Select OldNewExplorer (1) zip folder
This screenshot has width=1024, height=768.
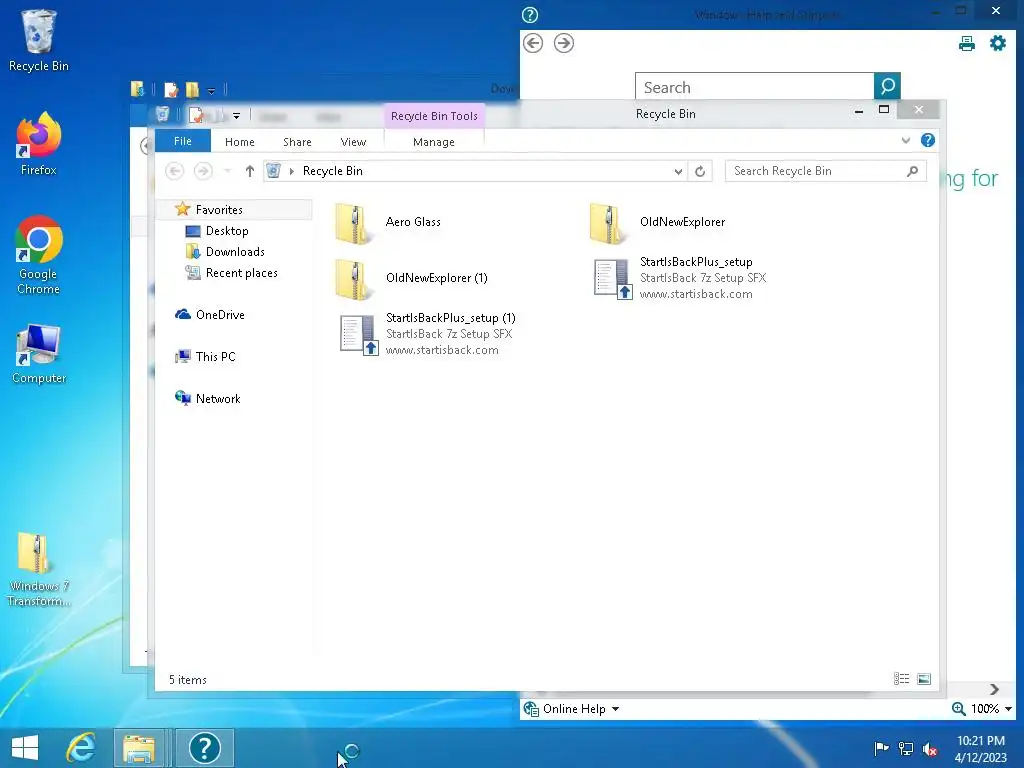(x=411, y=278)
